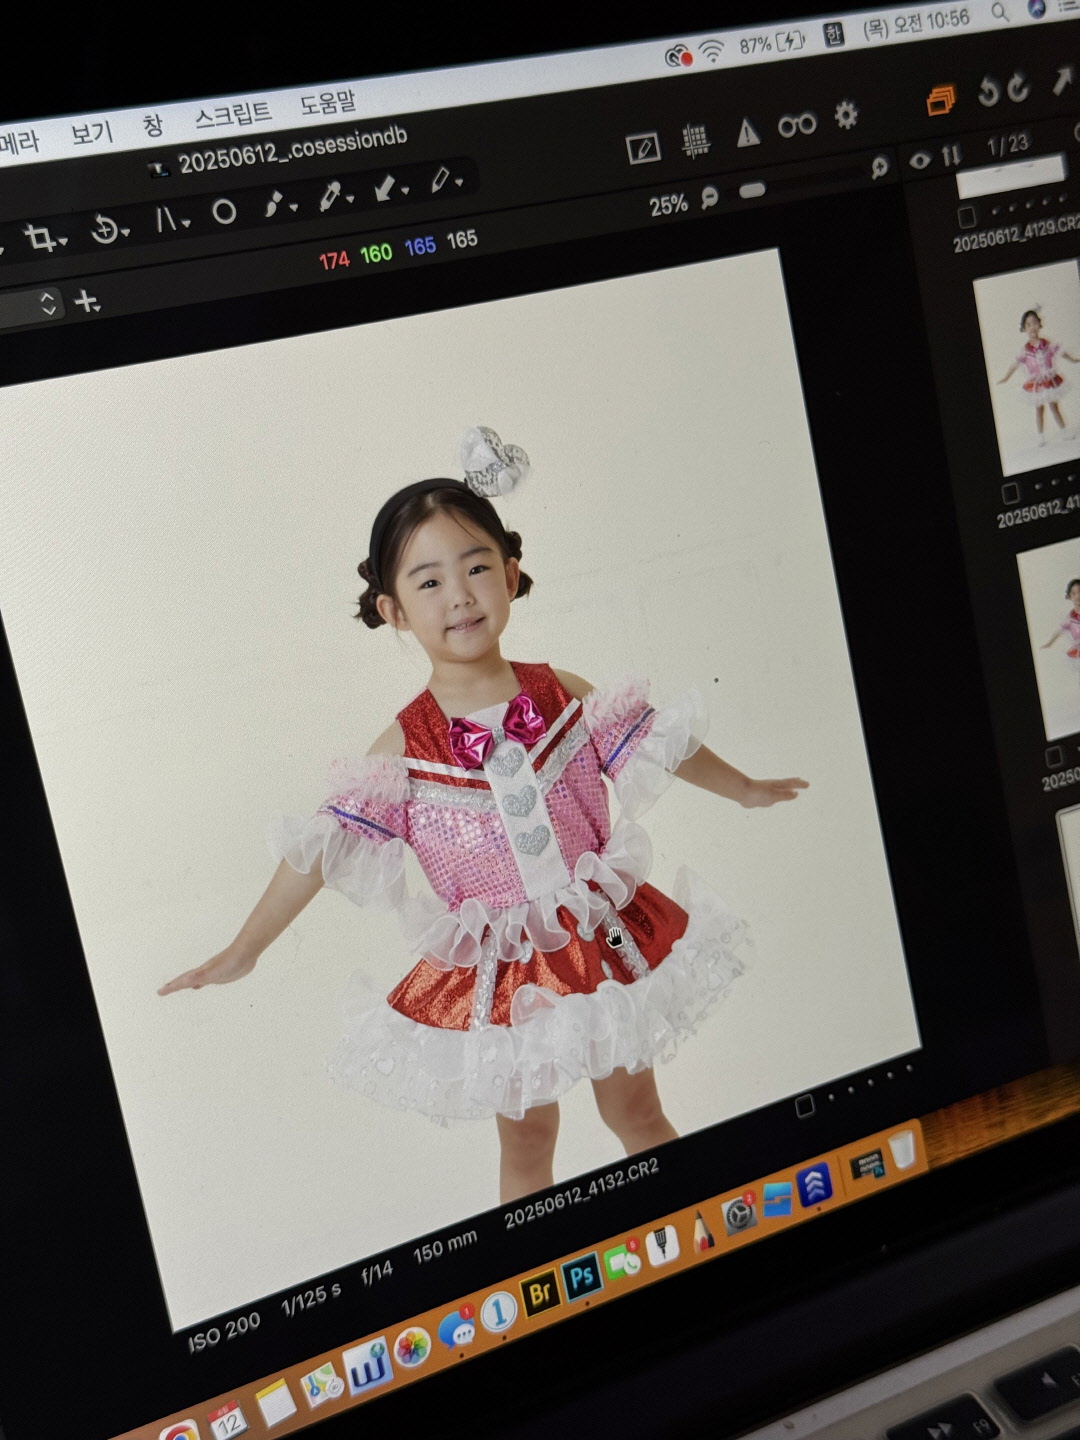Toggle browser visibility eye icon
The image size is (1080, 1440).
[920, 159]
